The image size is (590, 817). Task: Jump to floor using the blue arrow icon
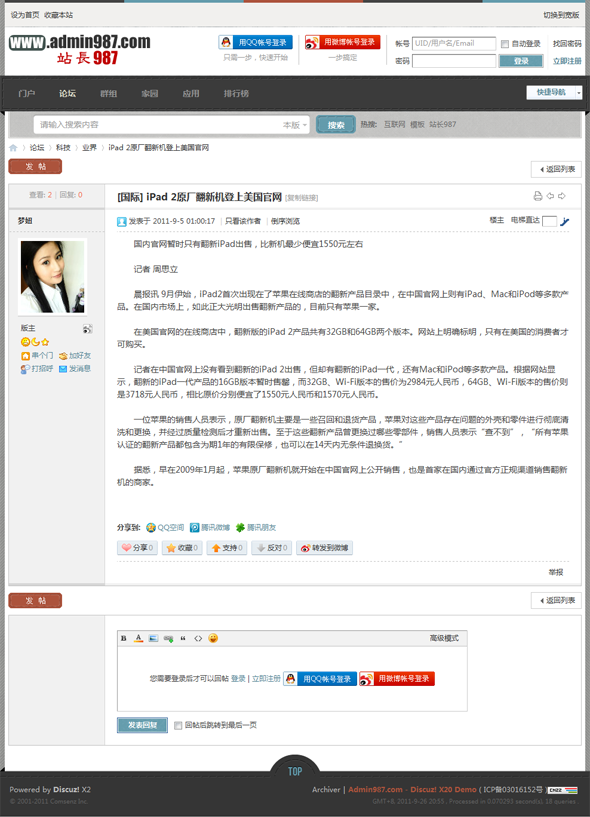[x=564, y=221]
